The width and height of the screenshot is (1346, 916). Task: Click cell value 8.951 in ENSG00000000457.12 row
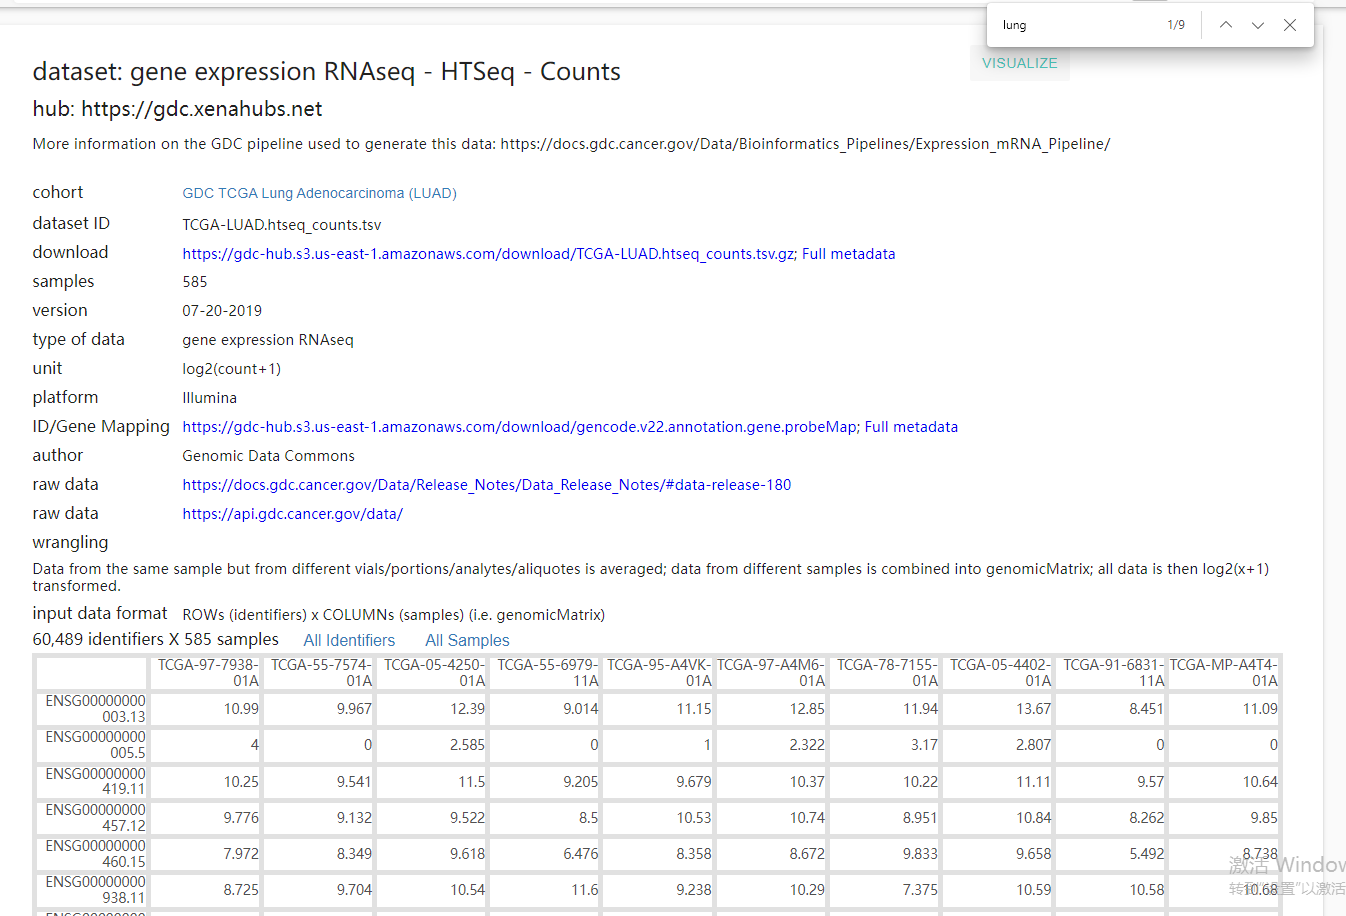point(920,818)
